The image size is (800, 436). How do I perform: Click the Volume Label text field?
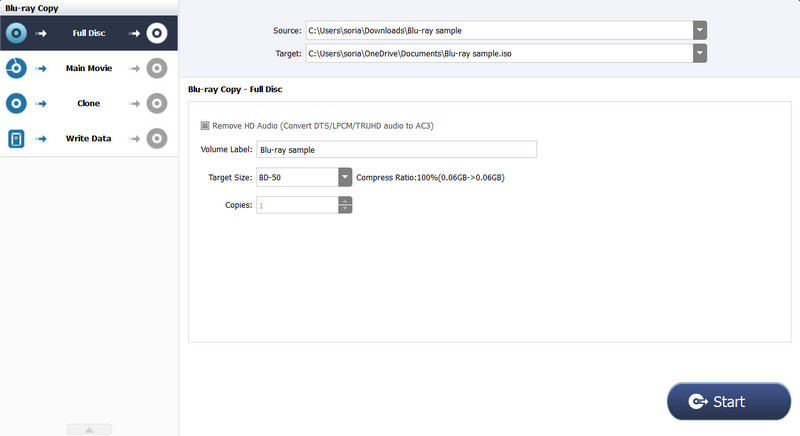(x=396, y=150)
